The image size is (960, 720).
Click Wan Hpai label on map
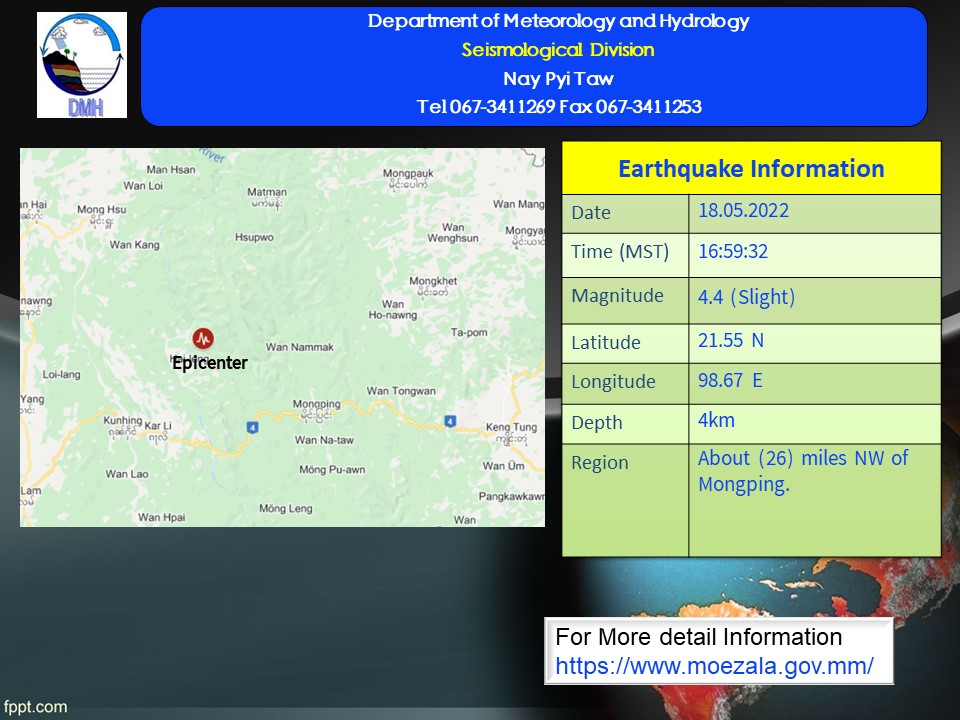161,517
